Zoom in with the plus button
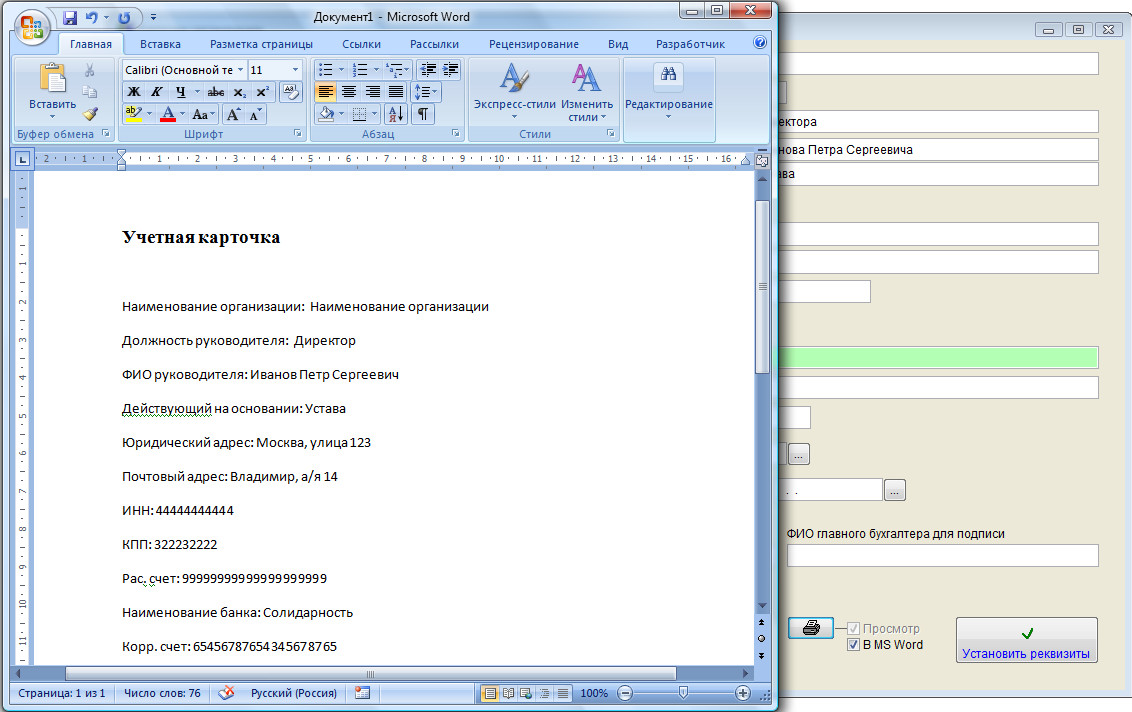This screenshot has width=1132, height=712. pyautogui.click(x=742, y=693)
